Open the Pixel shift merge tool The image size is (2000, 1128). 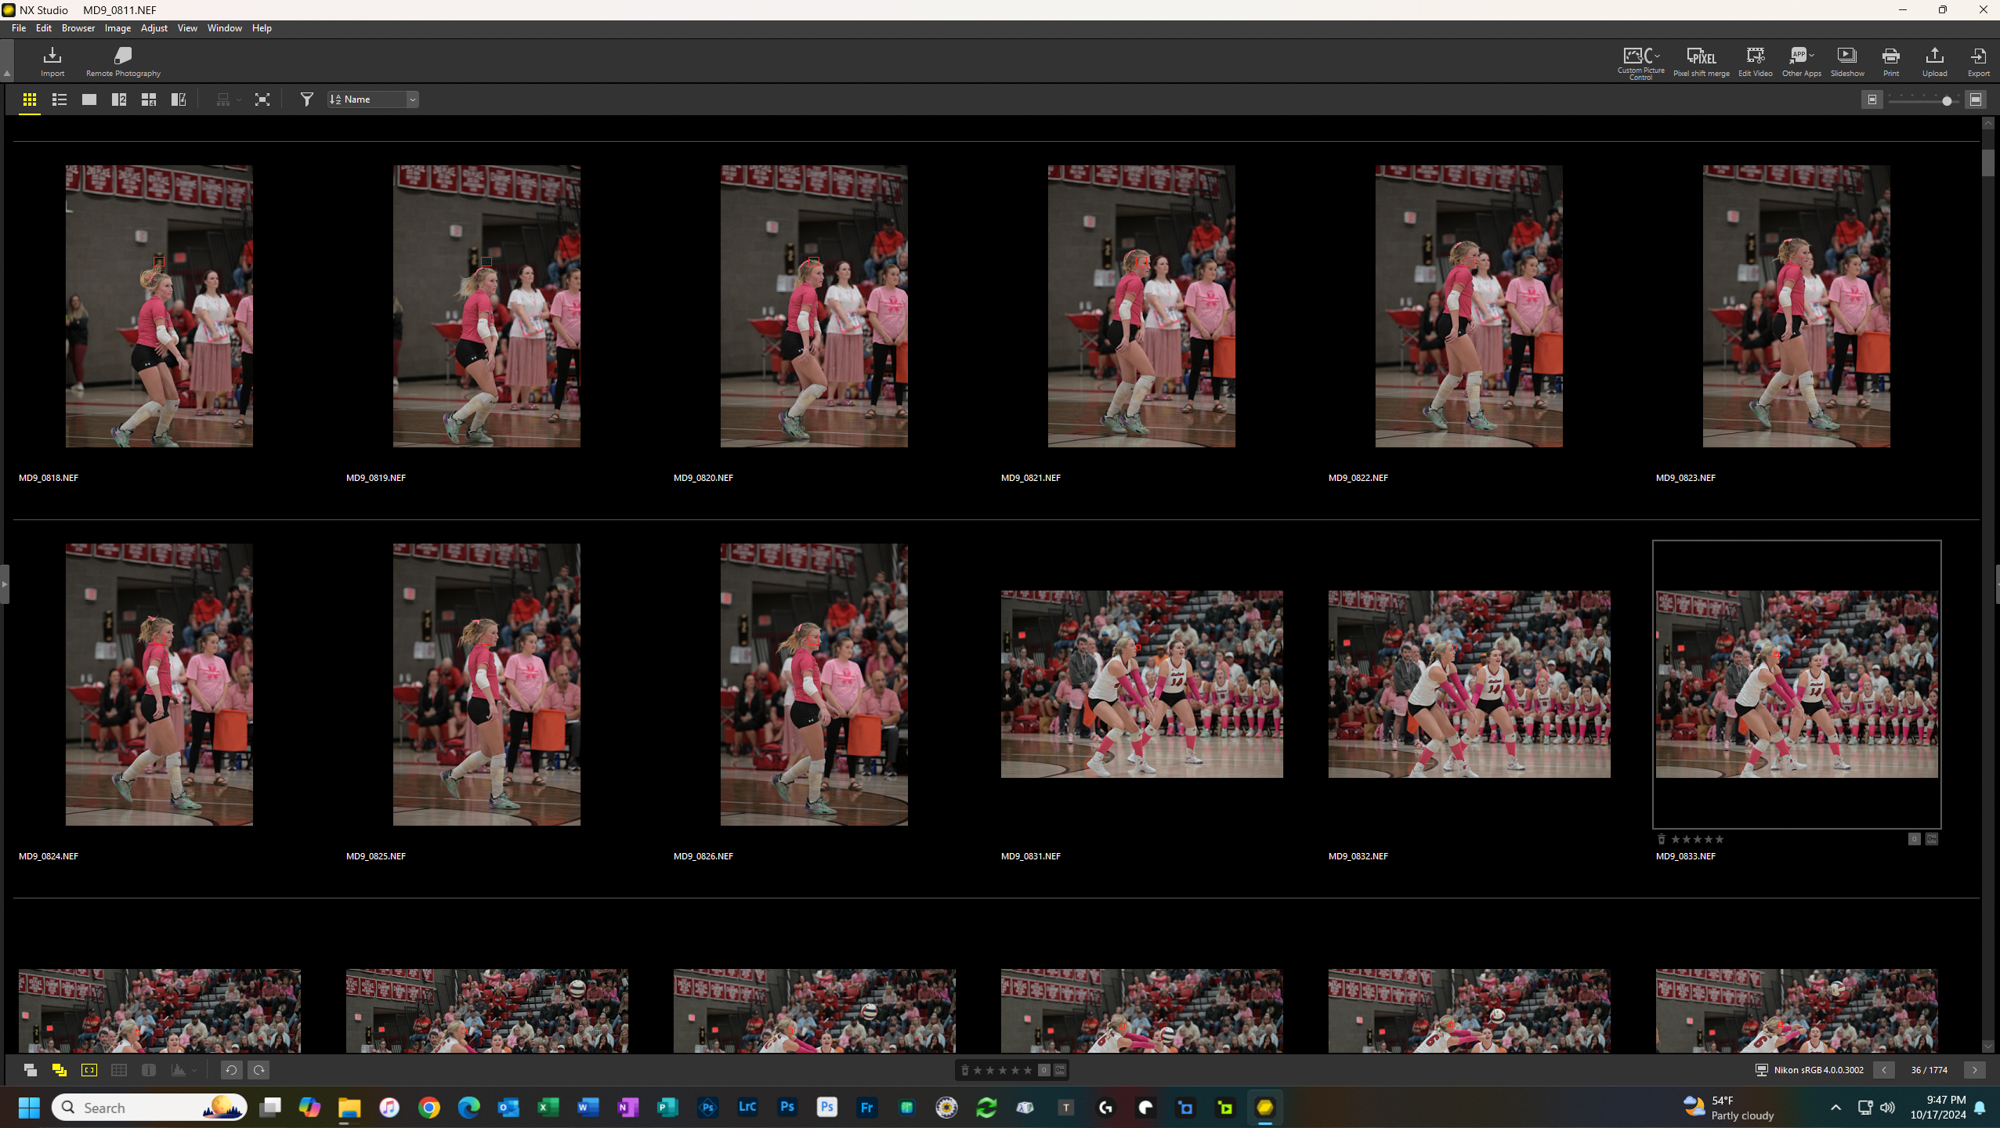(1701, 61)
